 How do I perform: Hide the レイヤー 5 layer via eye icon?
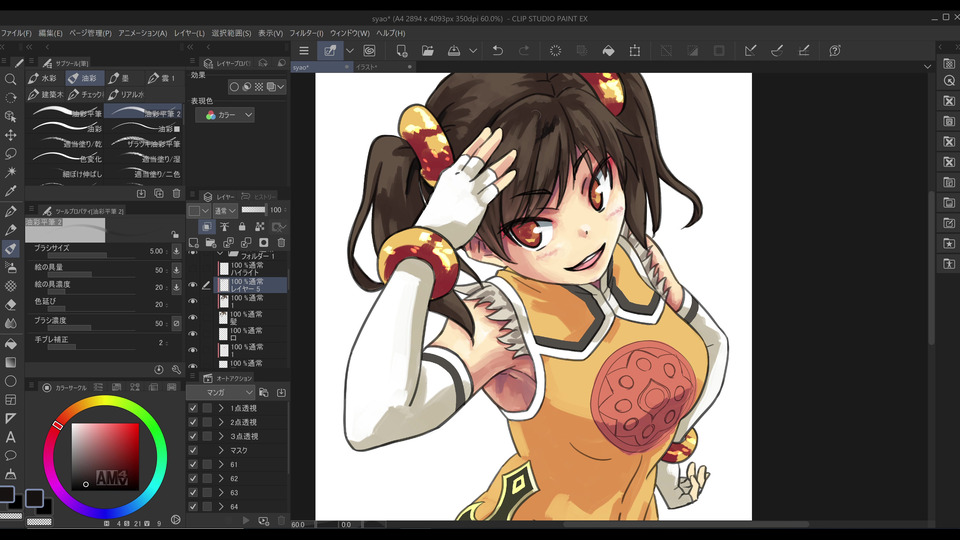(193, 285)
